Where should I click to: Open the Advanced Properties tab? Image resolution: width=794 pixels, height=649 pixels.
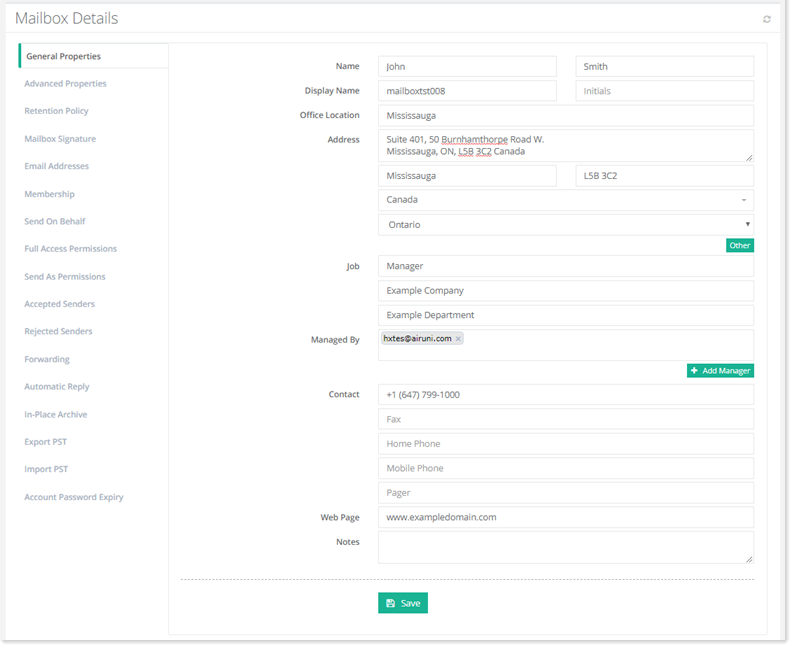click(65, 84)
